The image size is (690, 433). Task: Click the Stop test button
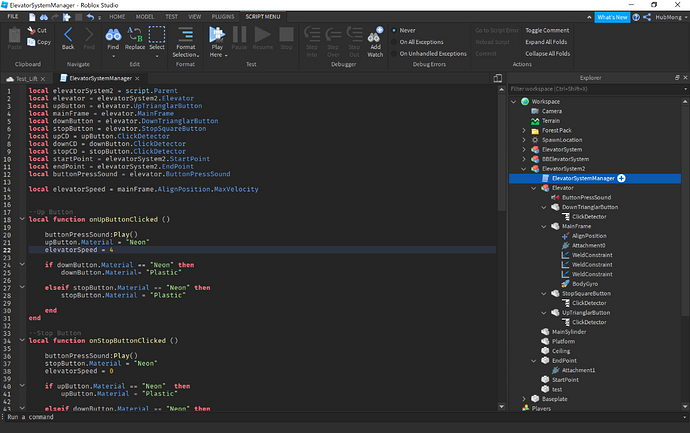pyautogui.click(x=286, y=34)
